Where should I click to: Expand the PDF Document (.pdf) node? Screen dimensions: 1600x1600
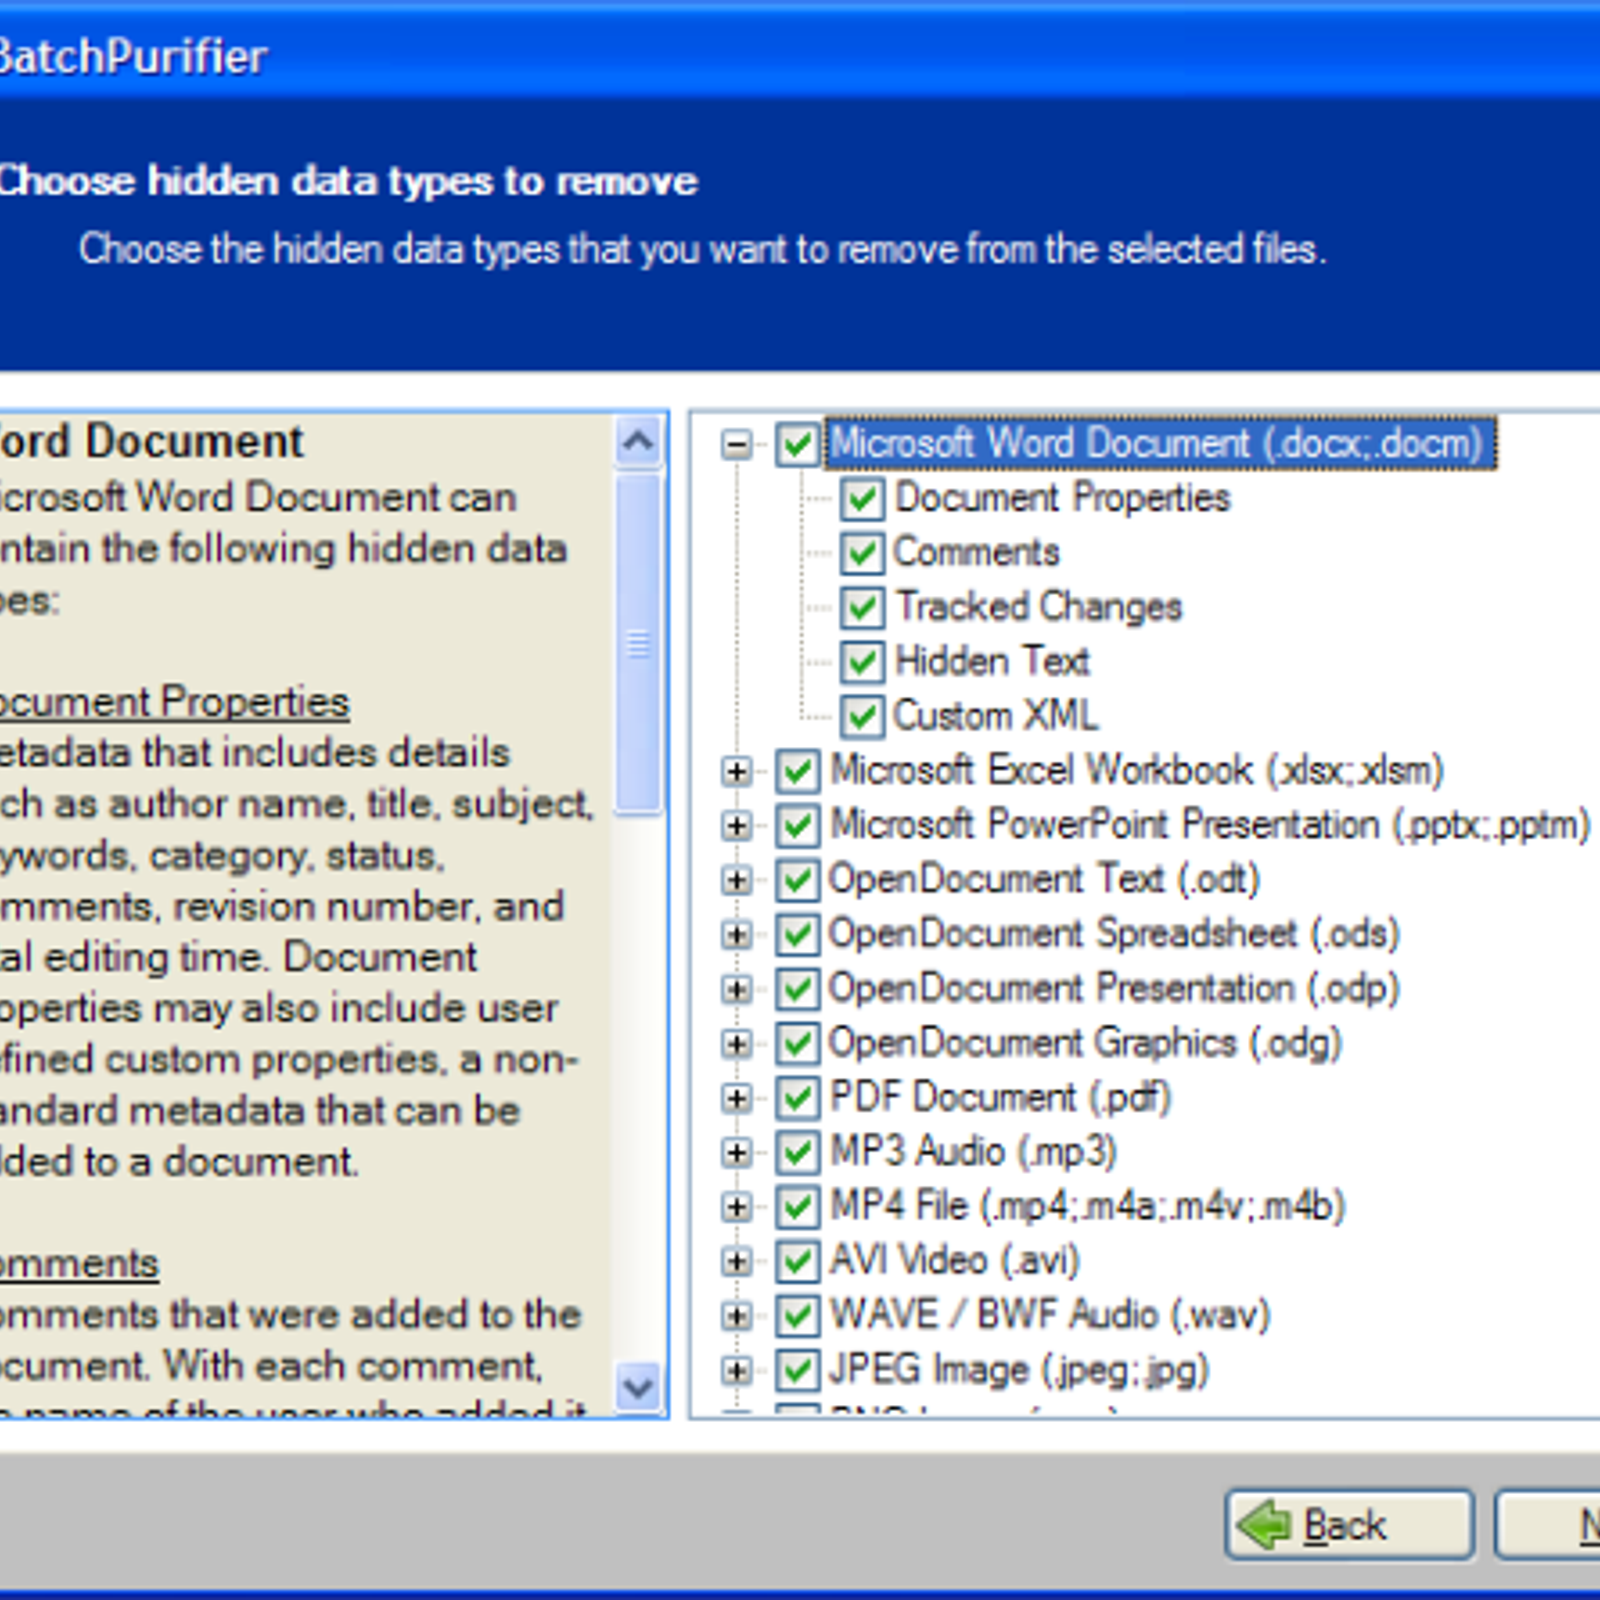coord(737,1098)
